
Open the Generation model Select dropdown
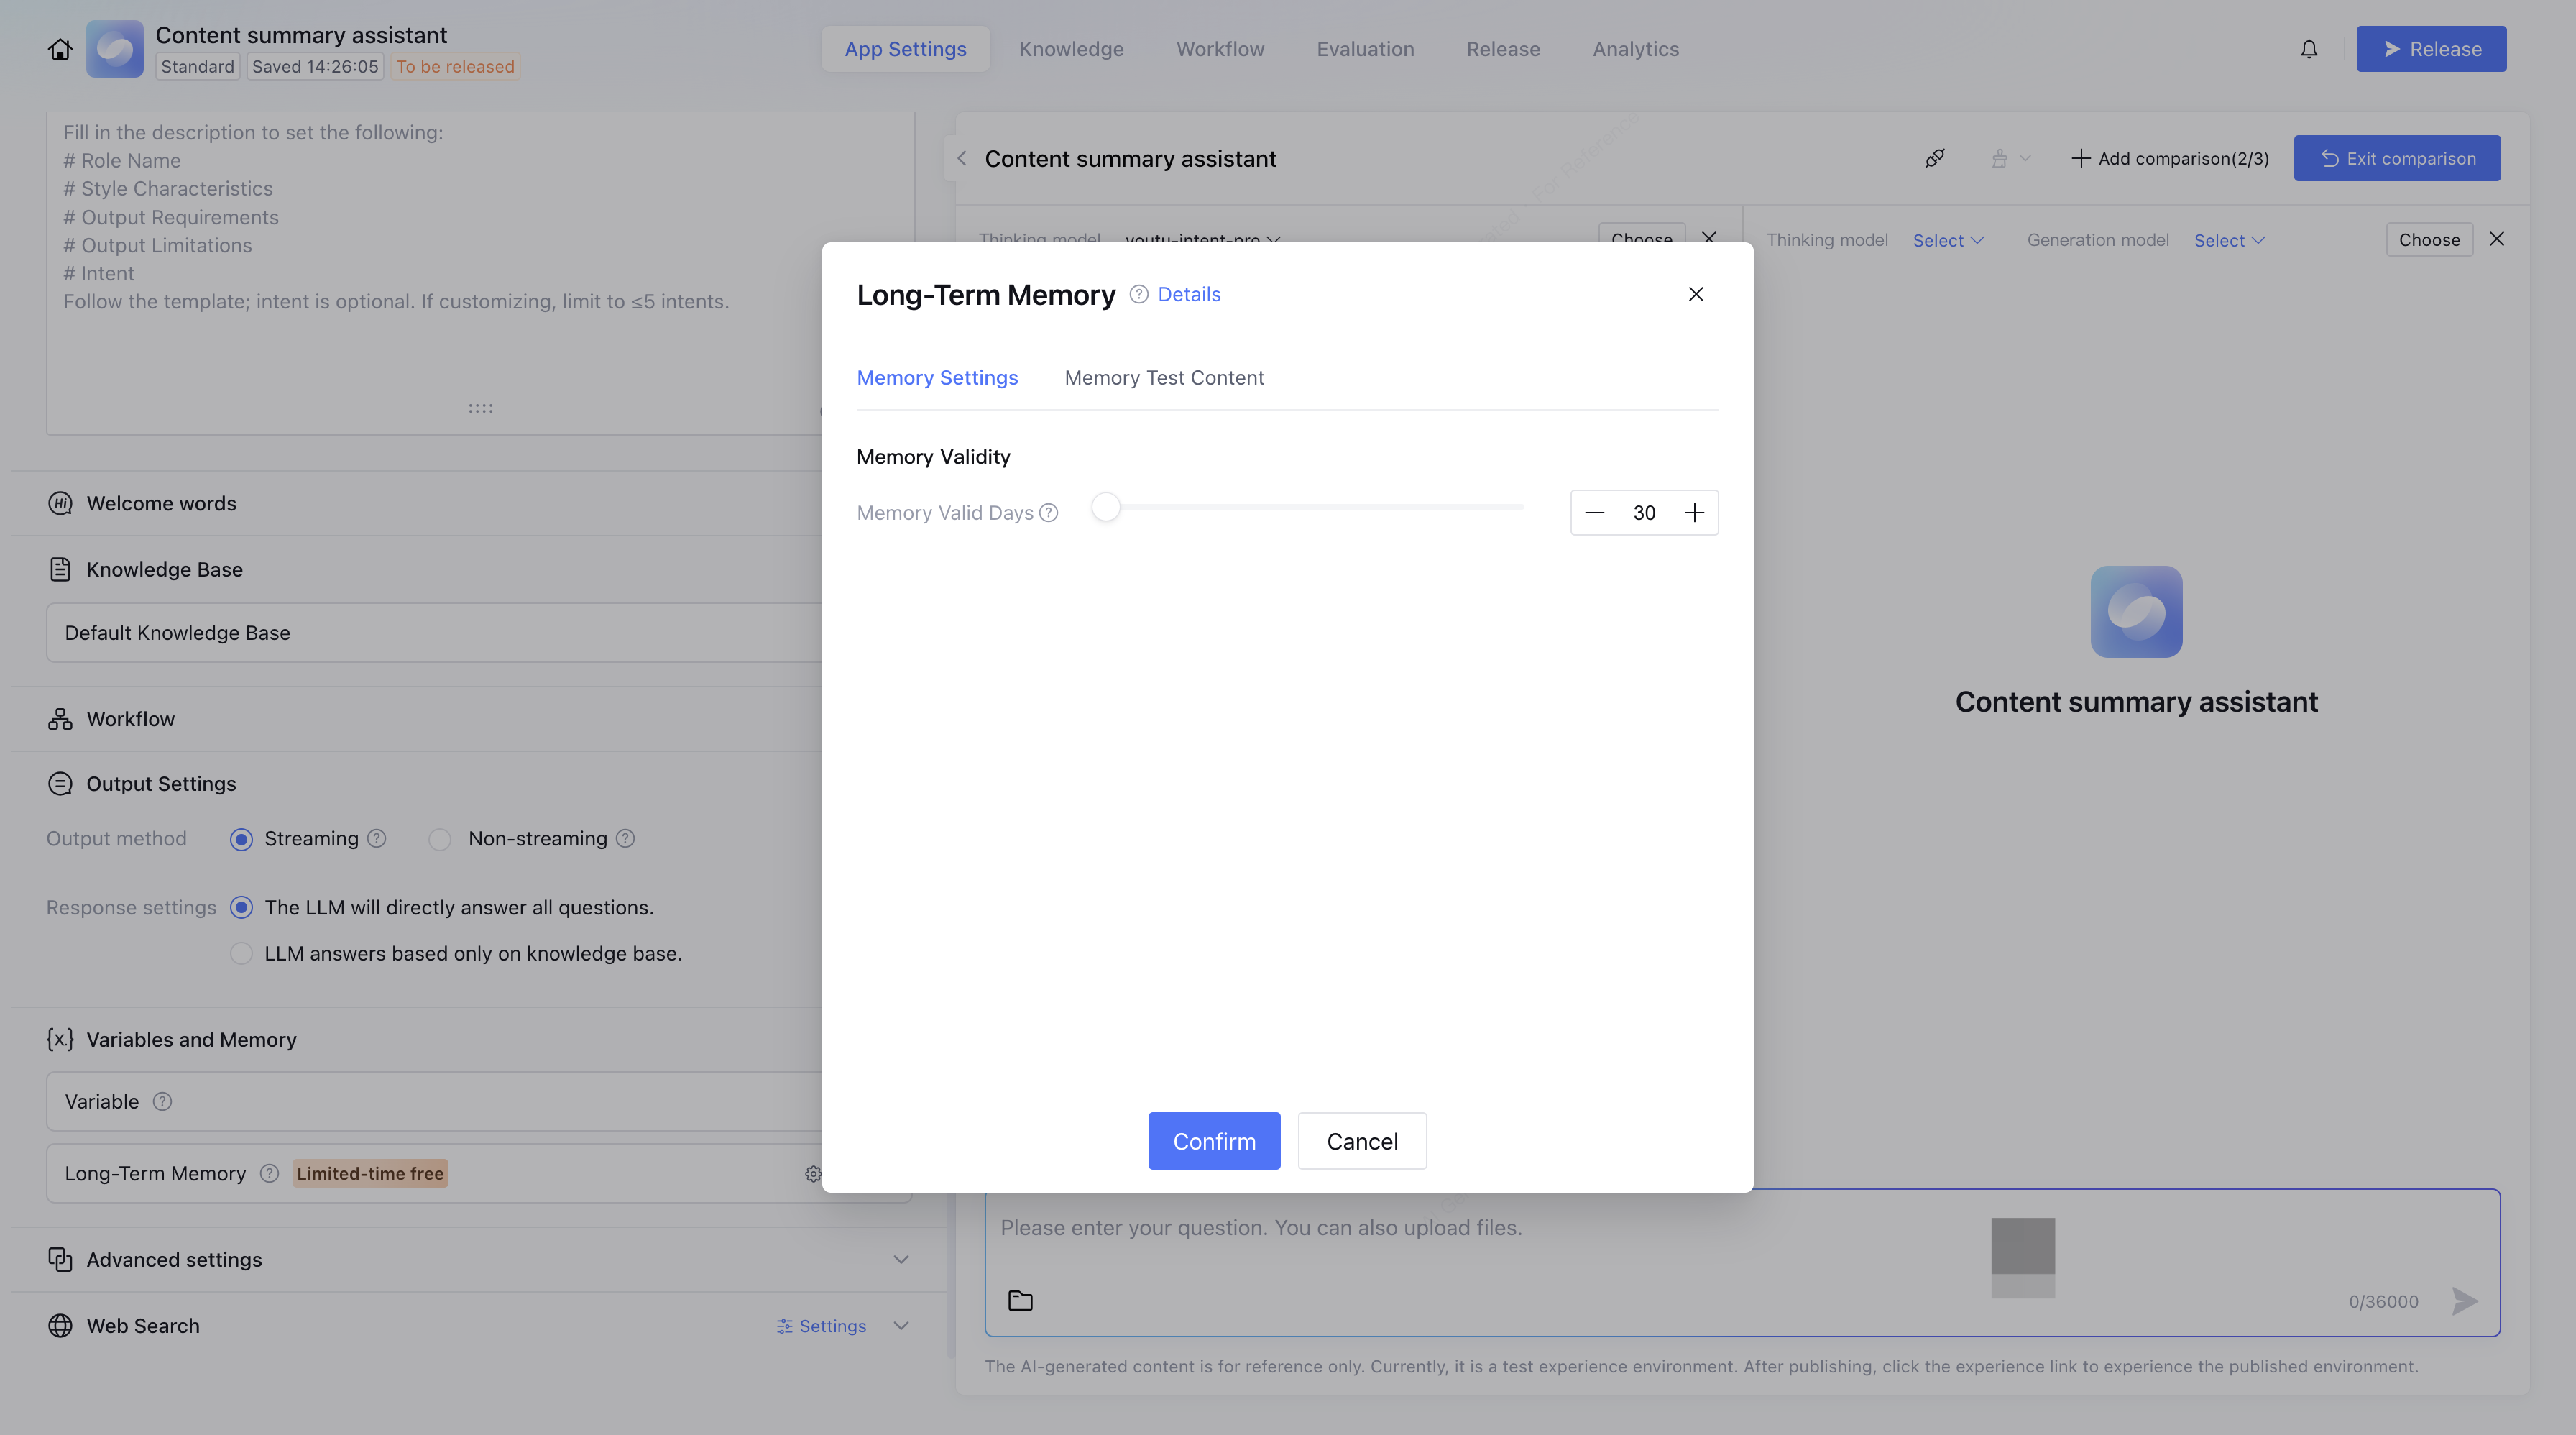(2228, 240)
